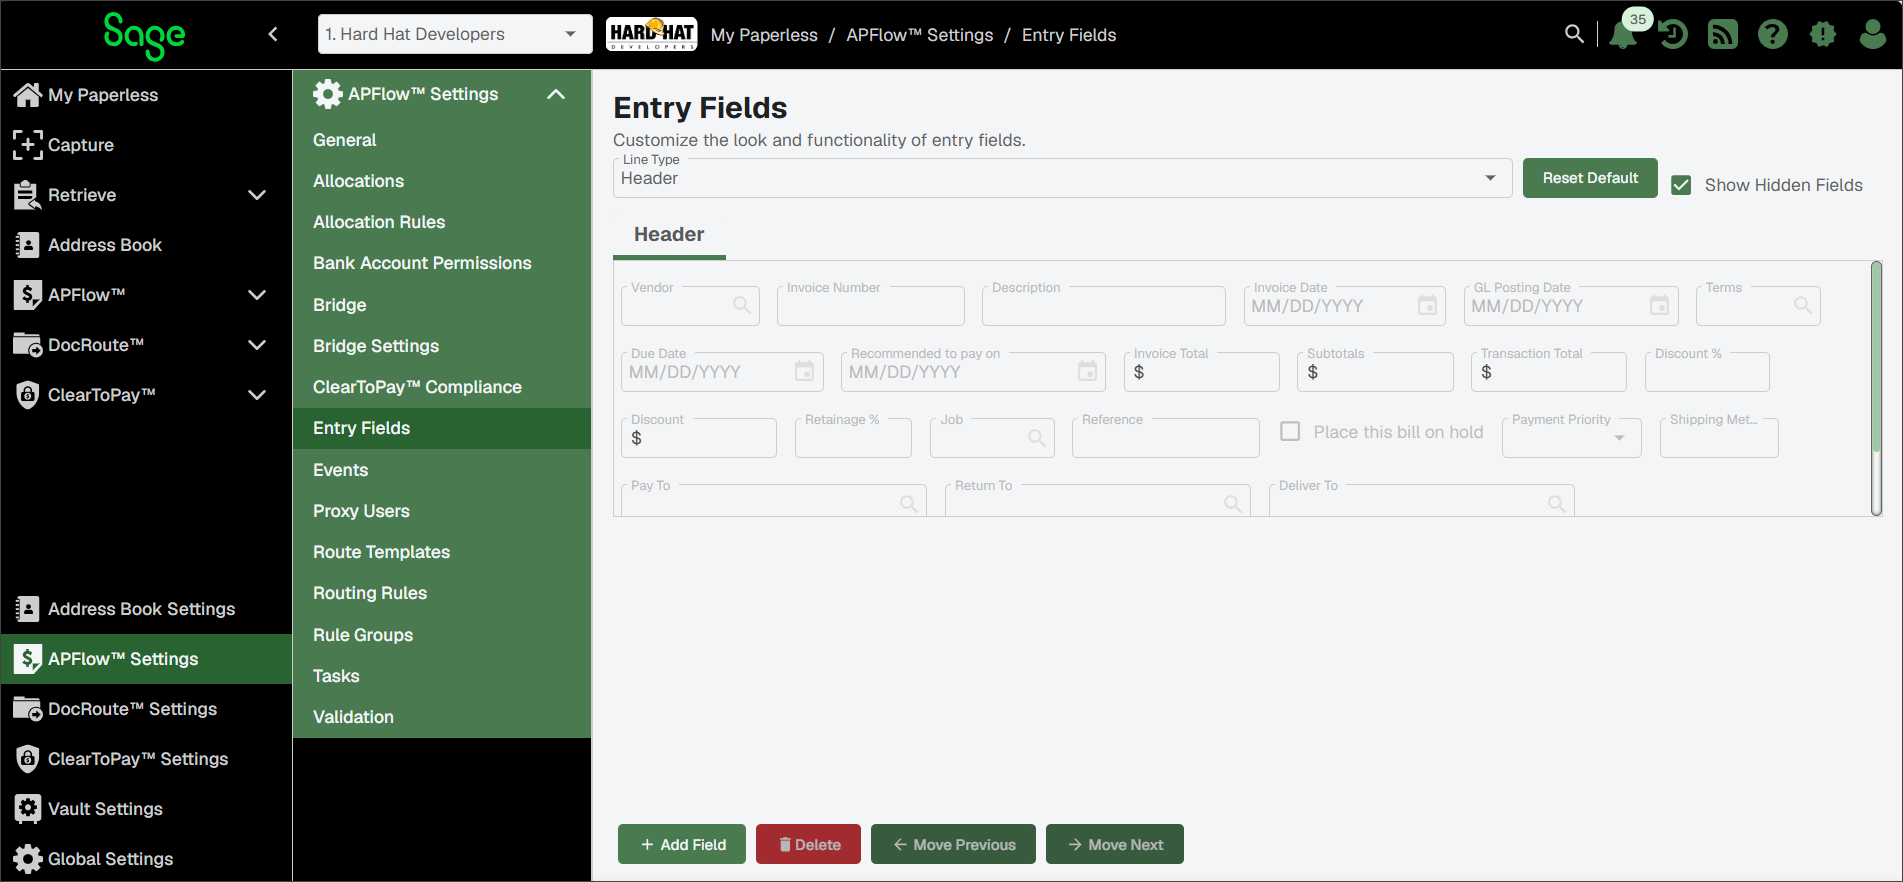Click the Reset Default button
The image size is (1903, 882).
[x=1590, y=178]
